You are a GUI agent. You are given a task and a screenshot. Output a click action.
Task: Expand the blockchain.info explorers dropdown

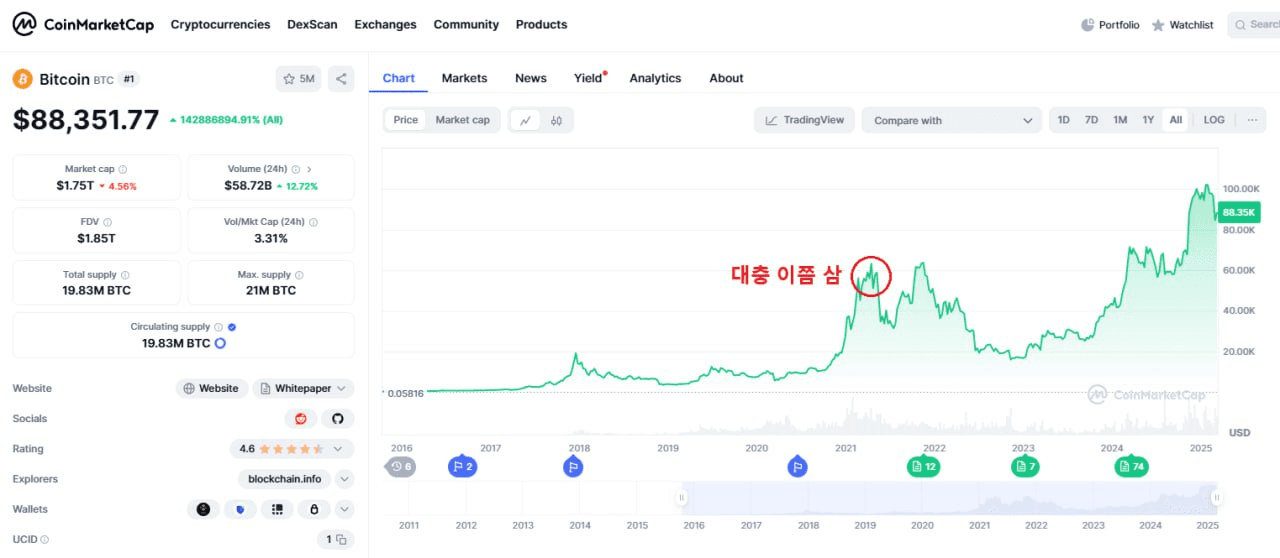pyautogui.click(x=344, y=479)
